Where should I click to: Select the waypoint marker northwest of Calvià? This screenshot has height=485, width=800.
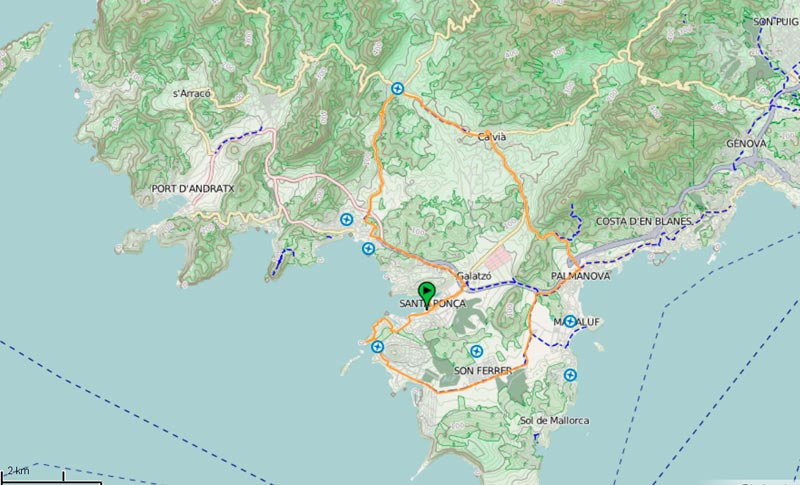click(397, 89)
